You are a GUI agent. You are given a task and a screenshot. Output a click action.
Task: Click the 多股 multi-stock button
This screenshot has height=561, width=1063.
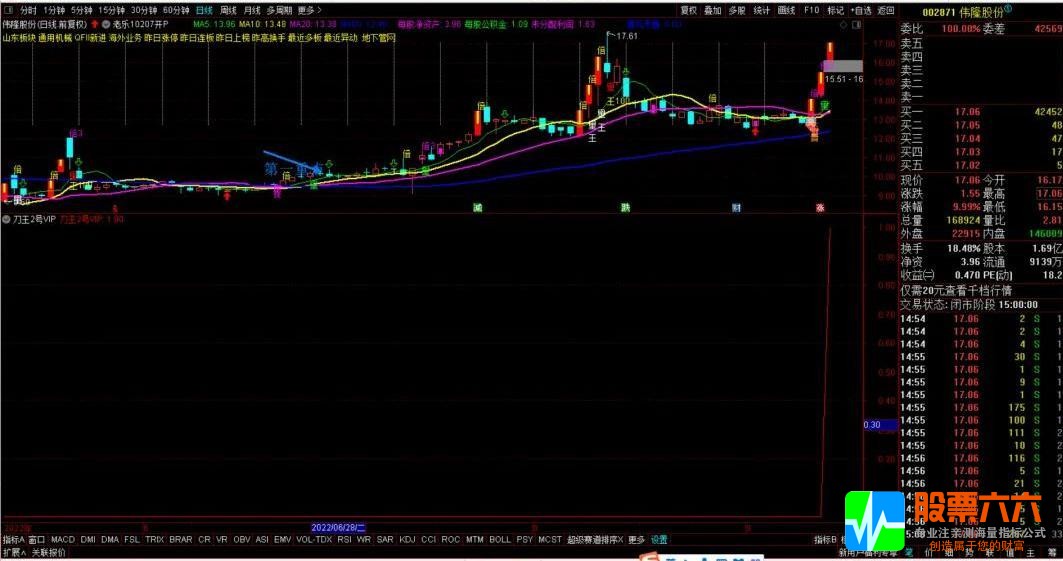[x=737, y=10]
